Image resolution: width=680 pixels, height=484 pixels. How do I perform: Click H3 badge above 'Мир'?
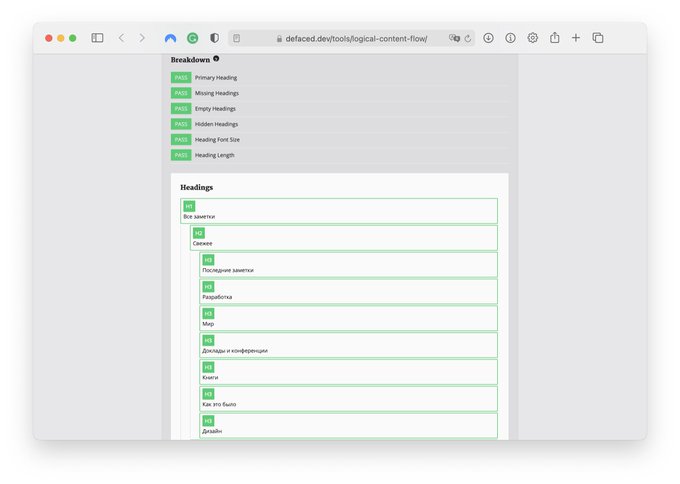[208, 314]
